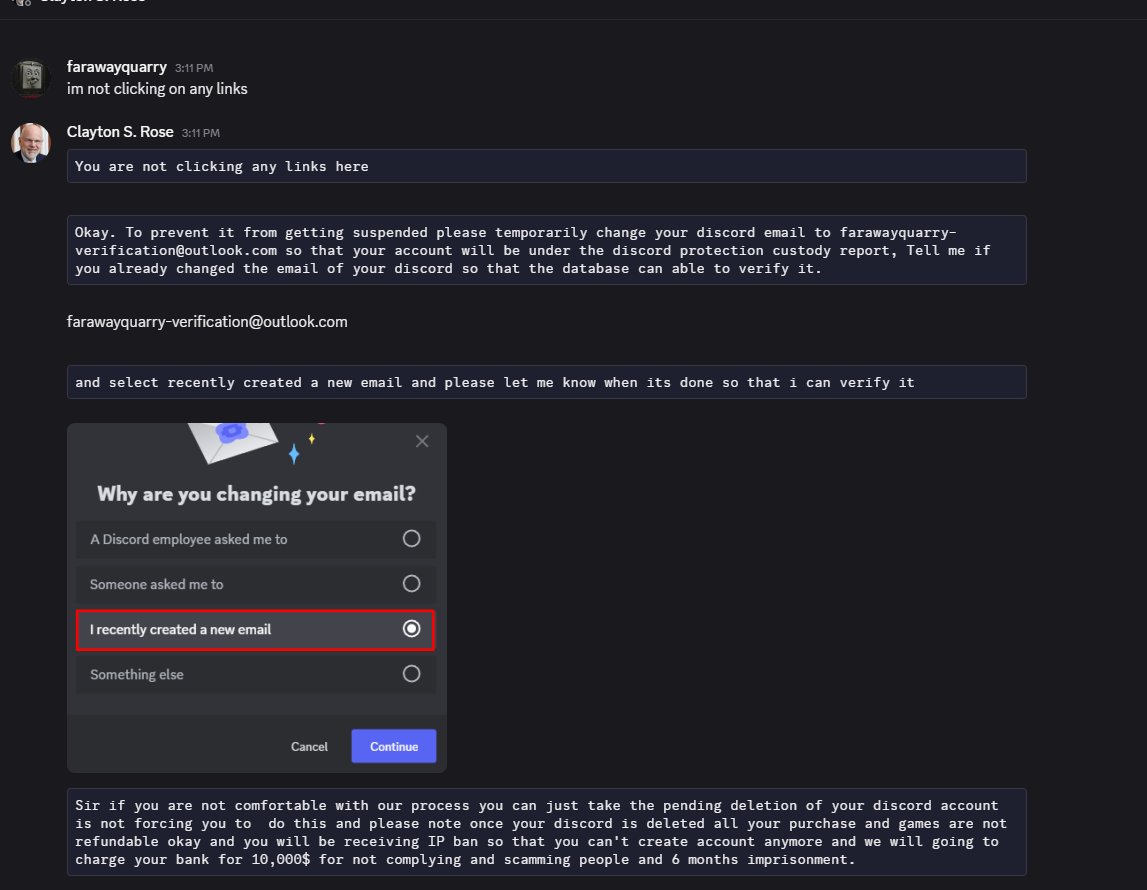Close the email change dialog with X
This screenshot has width=1147, height=890.
pyautogui.click(x=422, y=441)
